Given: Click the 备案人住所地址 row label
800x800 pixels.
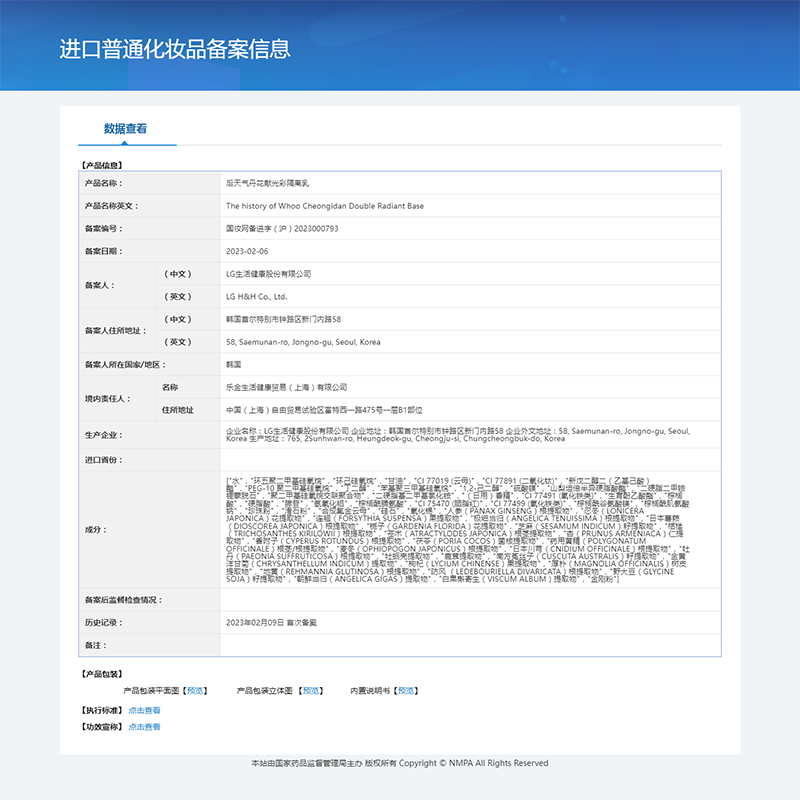Looking at the screenshot, I should tap(116, 331).
